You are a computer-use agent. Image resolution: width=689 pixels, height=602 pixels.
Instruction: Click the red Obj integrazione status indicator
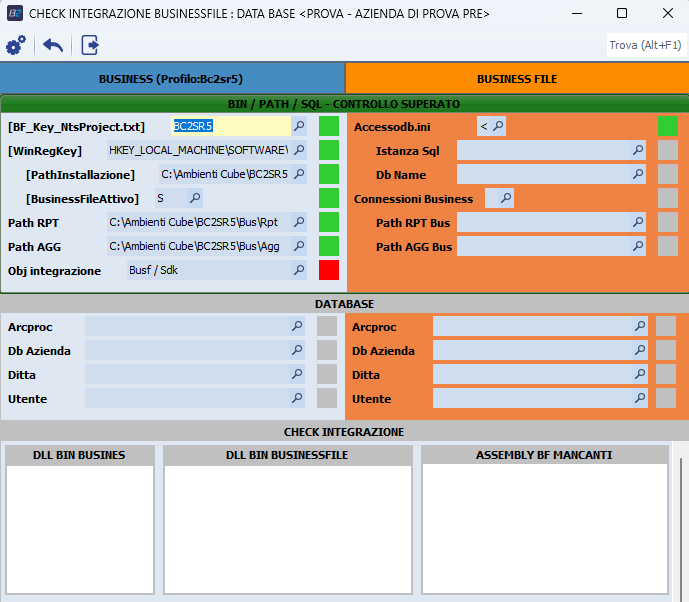pyautogui.click(x=329, y=270)
